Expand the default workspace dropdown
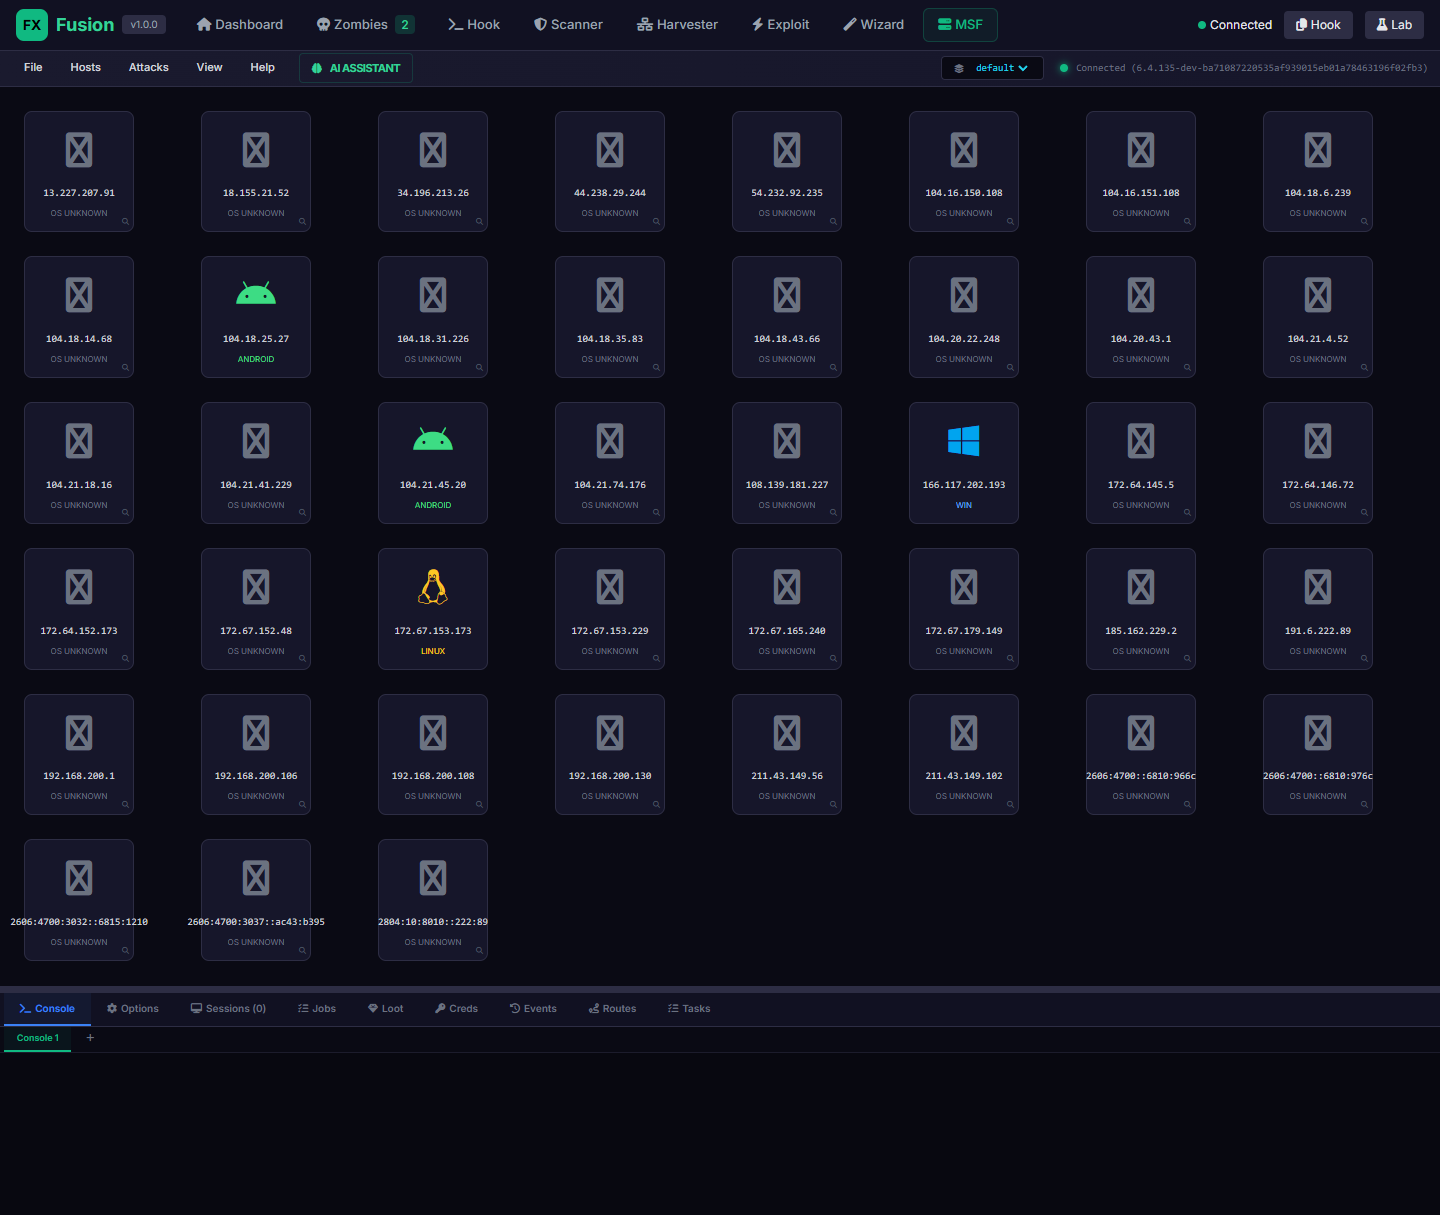 coord(992,68)
